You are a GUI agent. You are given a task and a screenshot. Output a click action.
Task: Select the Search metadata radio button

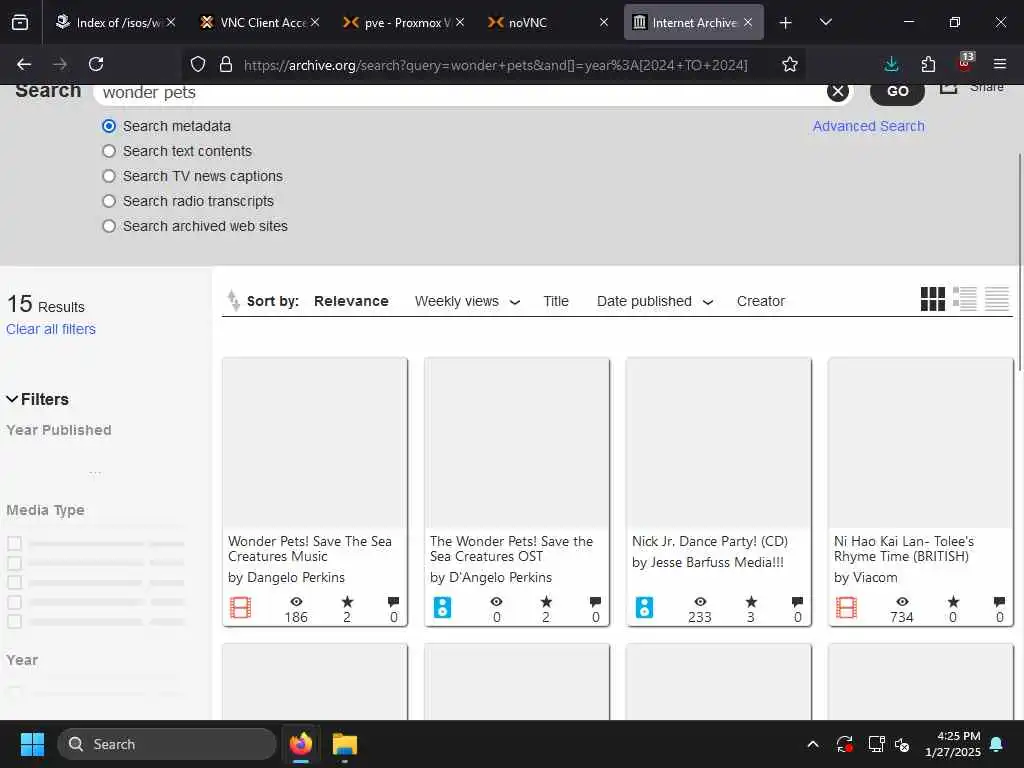pos(109,126)
